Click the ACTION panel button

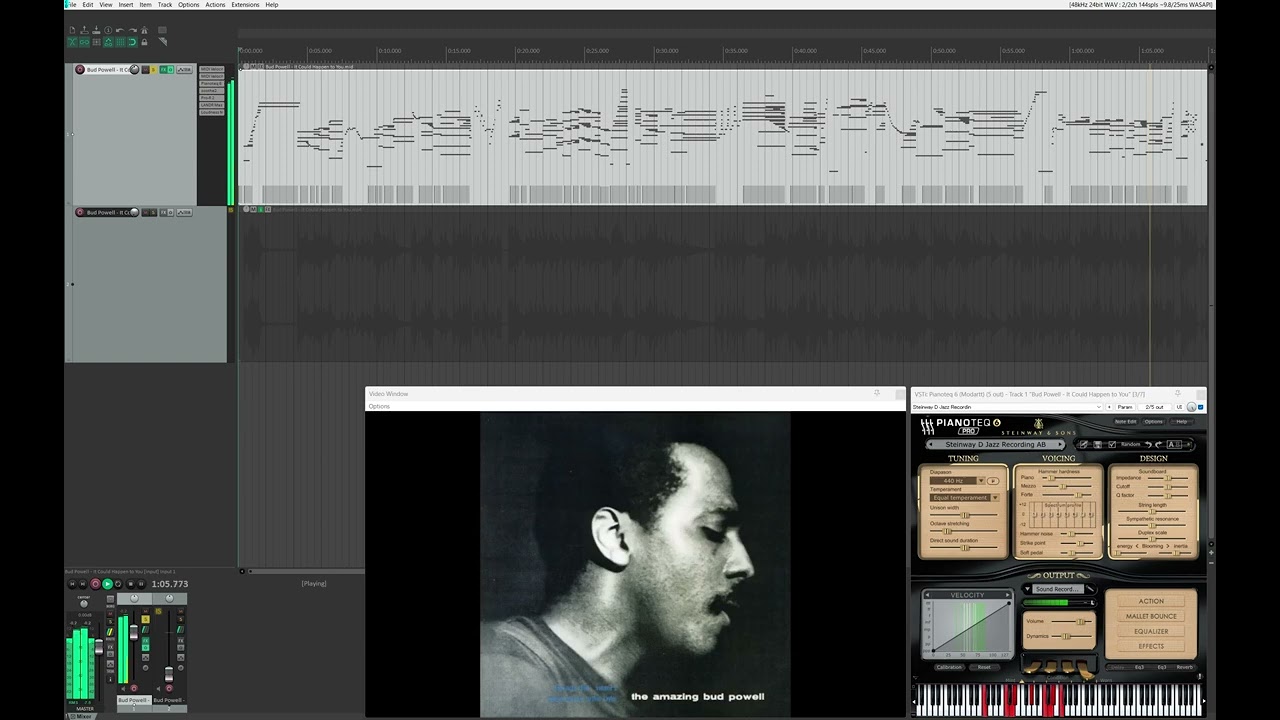[x=1151, y=601]
